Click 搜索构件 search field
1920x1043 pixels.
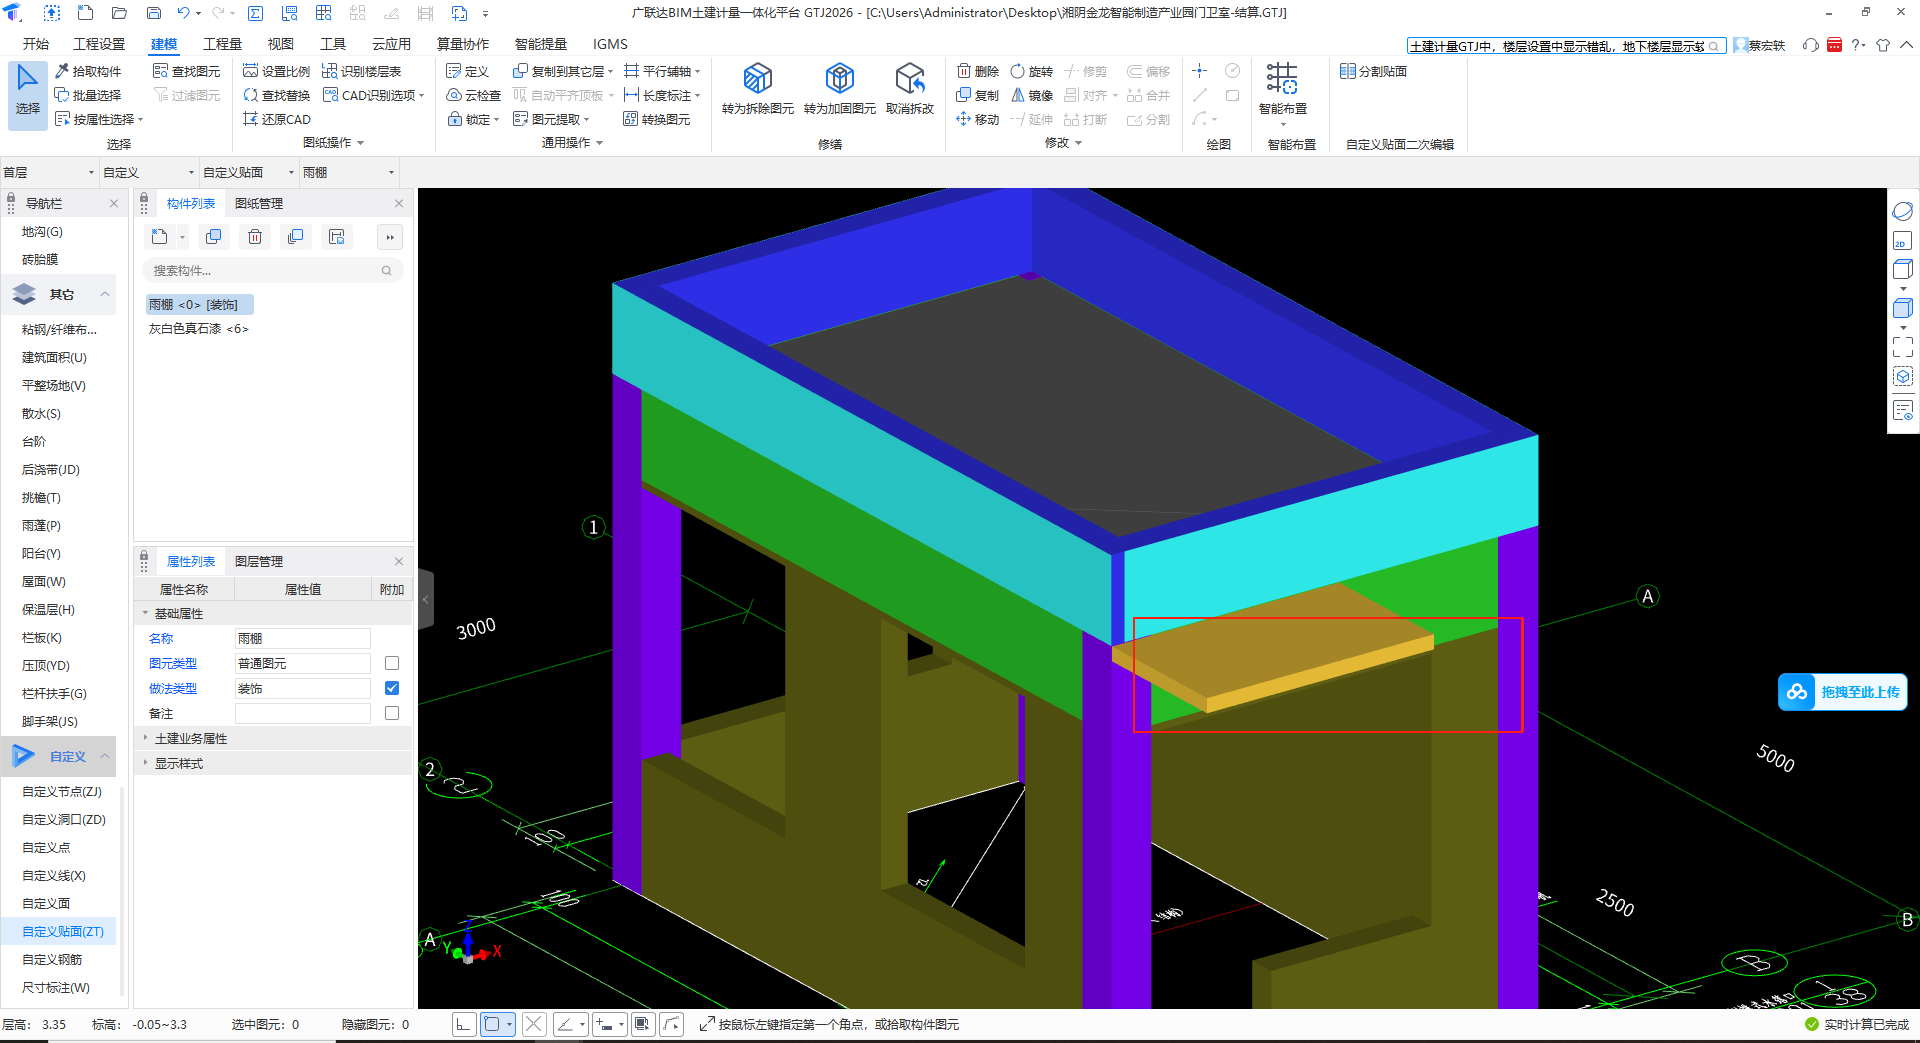(x=272, y=270)
